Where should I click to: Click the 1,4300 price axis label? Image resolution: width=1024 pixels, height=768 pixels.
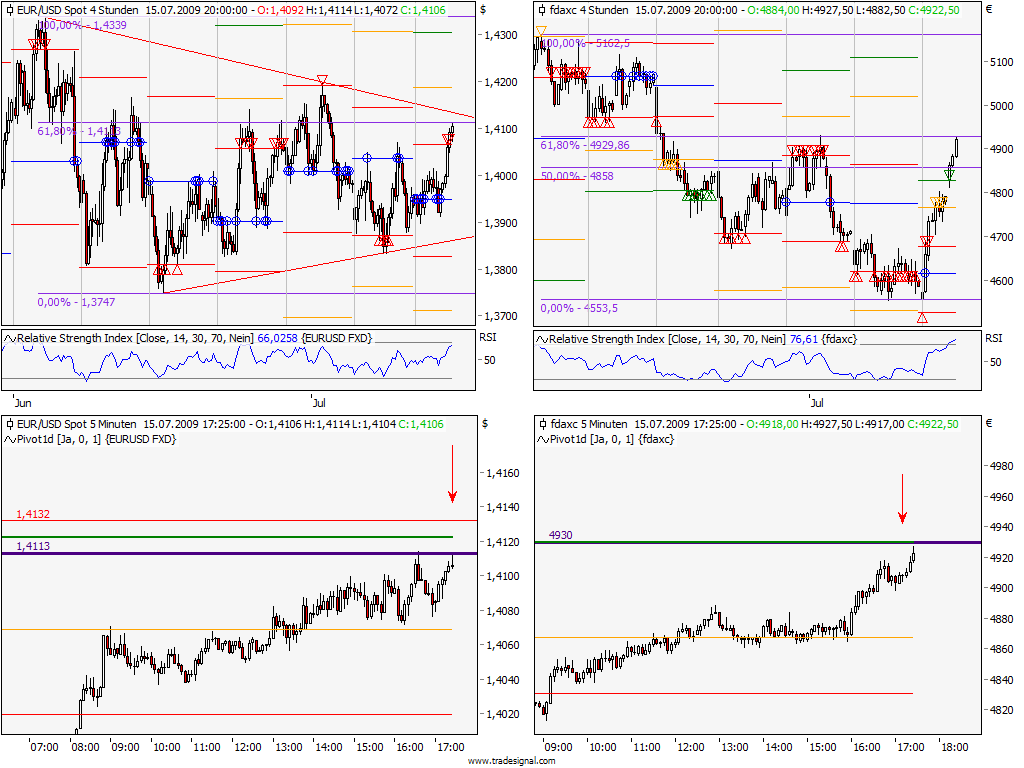pos(501,35)
